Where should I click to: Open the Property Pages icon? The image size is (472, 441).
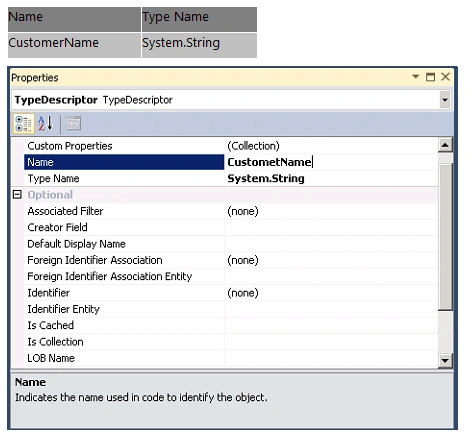click(73, 124)
